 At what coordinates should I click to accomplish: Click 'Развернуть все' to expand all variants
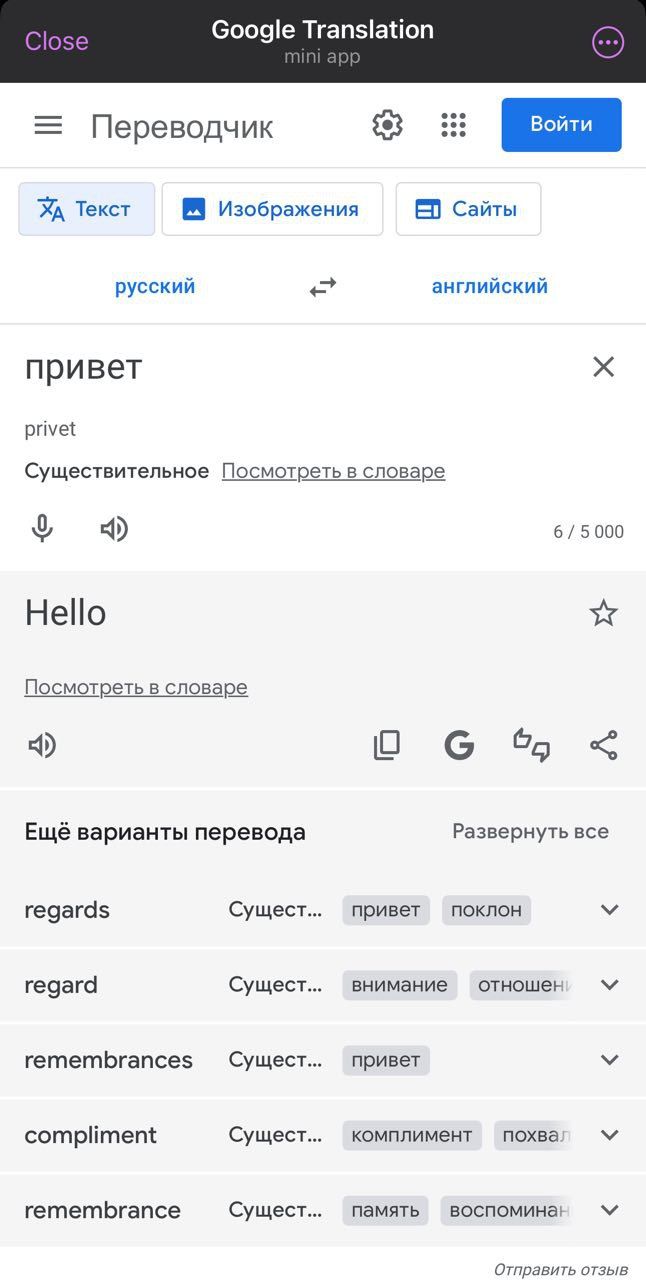pos(530,831)
